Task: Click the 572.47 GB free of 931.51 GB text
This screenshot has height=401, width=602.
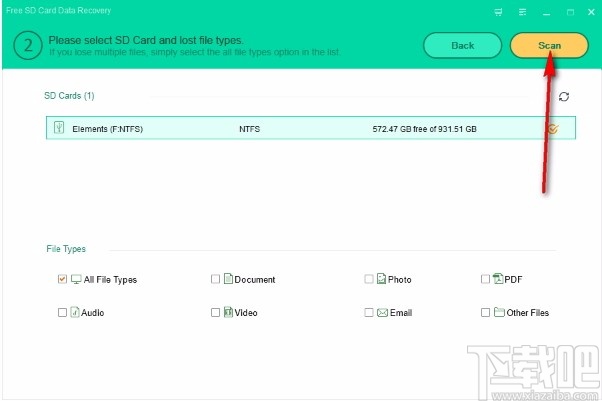Action: click(424, 129)
